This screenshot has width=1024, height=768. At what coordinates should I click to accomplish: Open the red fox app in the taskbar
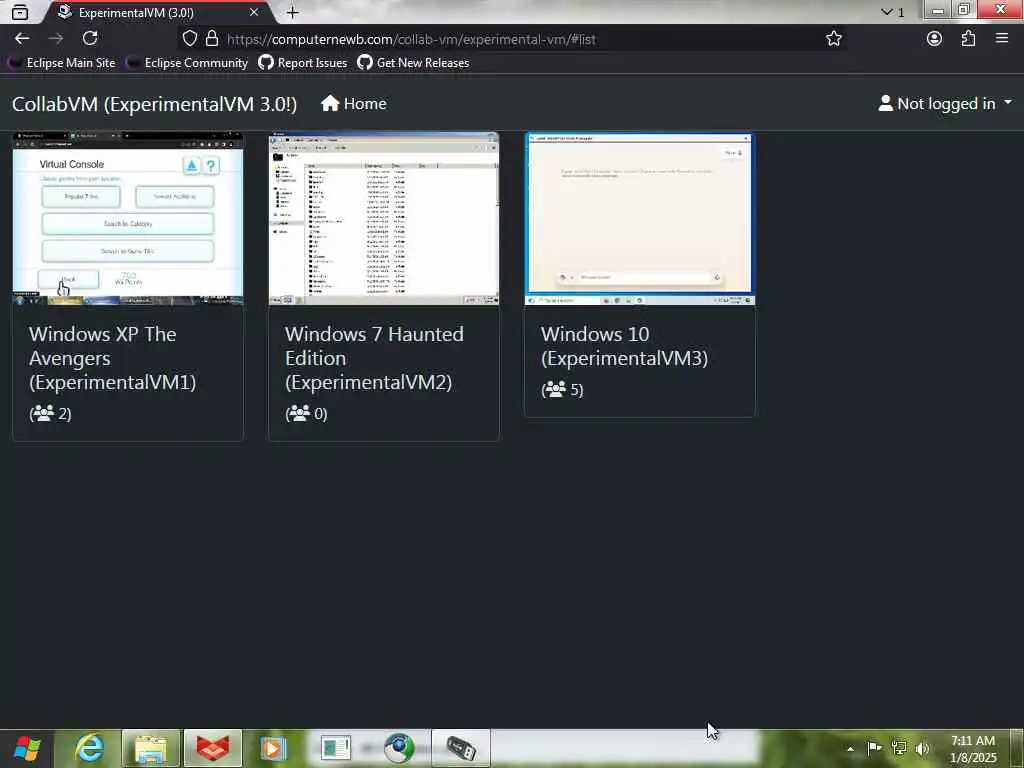[213, 748]
